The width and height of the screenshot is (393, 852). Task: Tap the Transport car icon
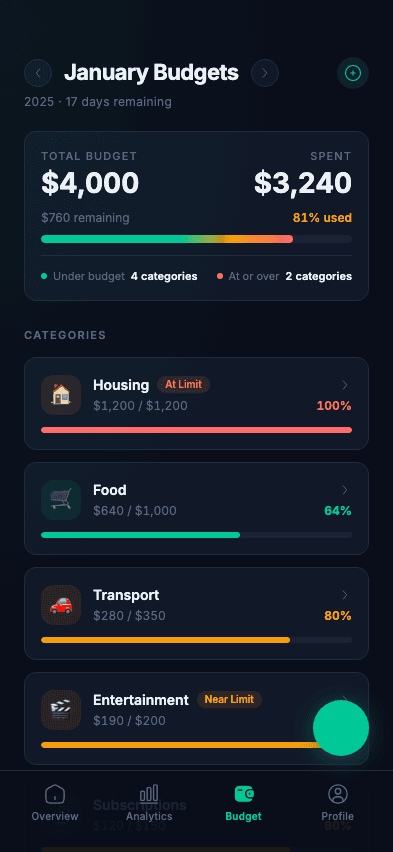(x=61, y=605)
